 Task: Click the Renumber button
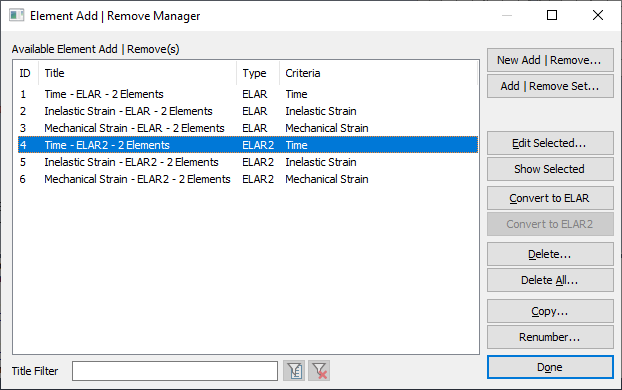550,337
